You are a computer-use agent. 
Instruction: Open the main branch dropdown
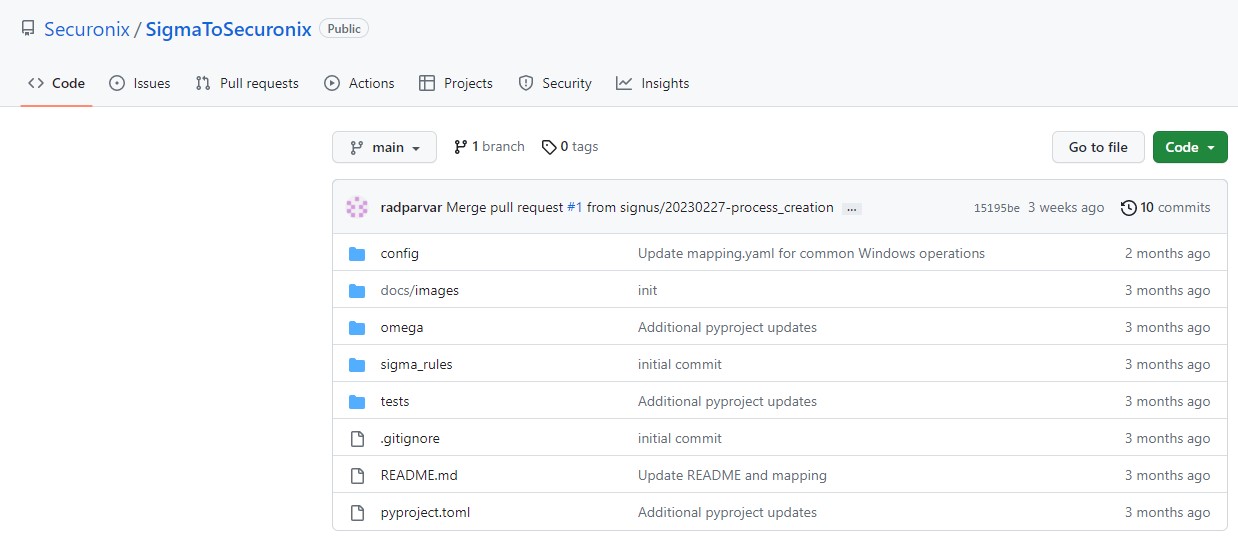384,147
